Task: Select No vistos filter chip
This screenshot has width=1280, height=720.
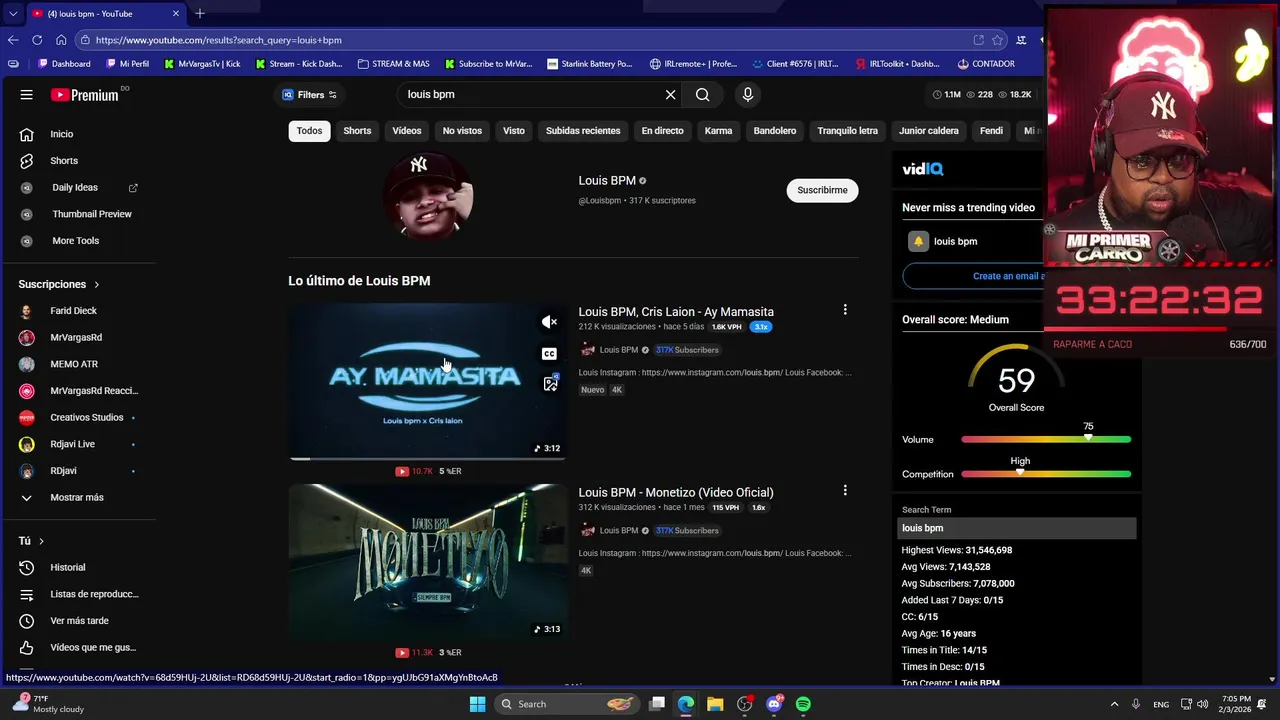Action: [462, 131]
